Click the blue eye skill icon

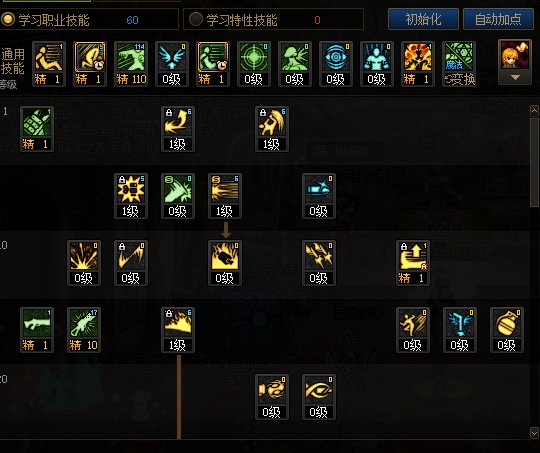click(336, 64)
